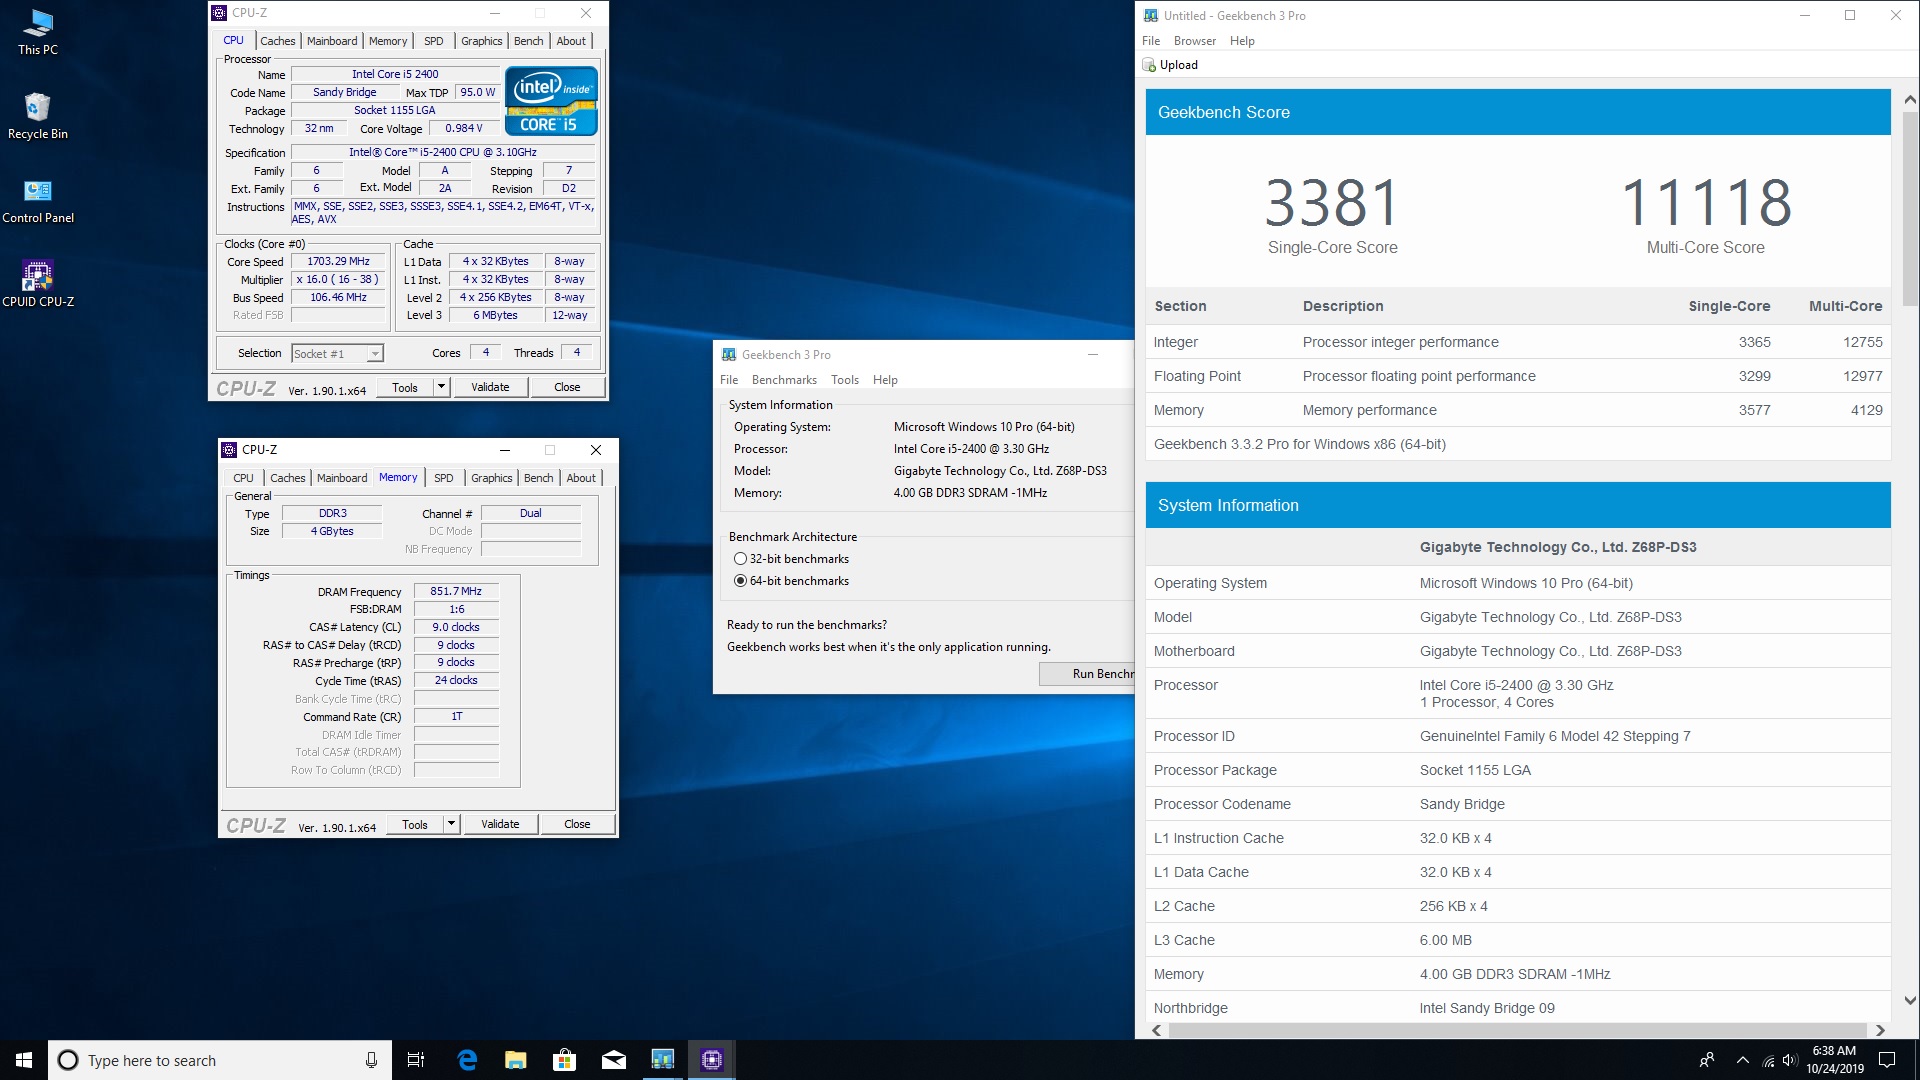Switch to CPU tab in lower CPU-Z
Screen dimensions: 1920x1080
(243, 478)
